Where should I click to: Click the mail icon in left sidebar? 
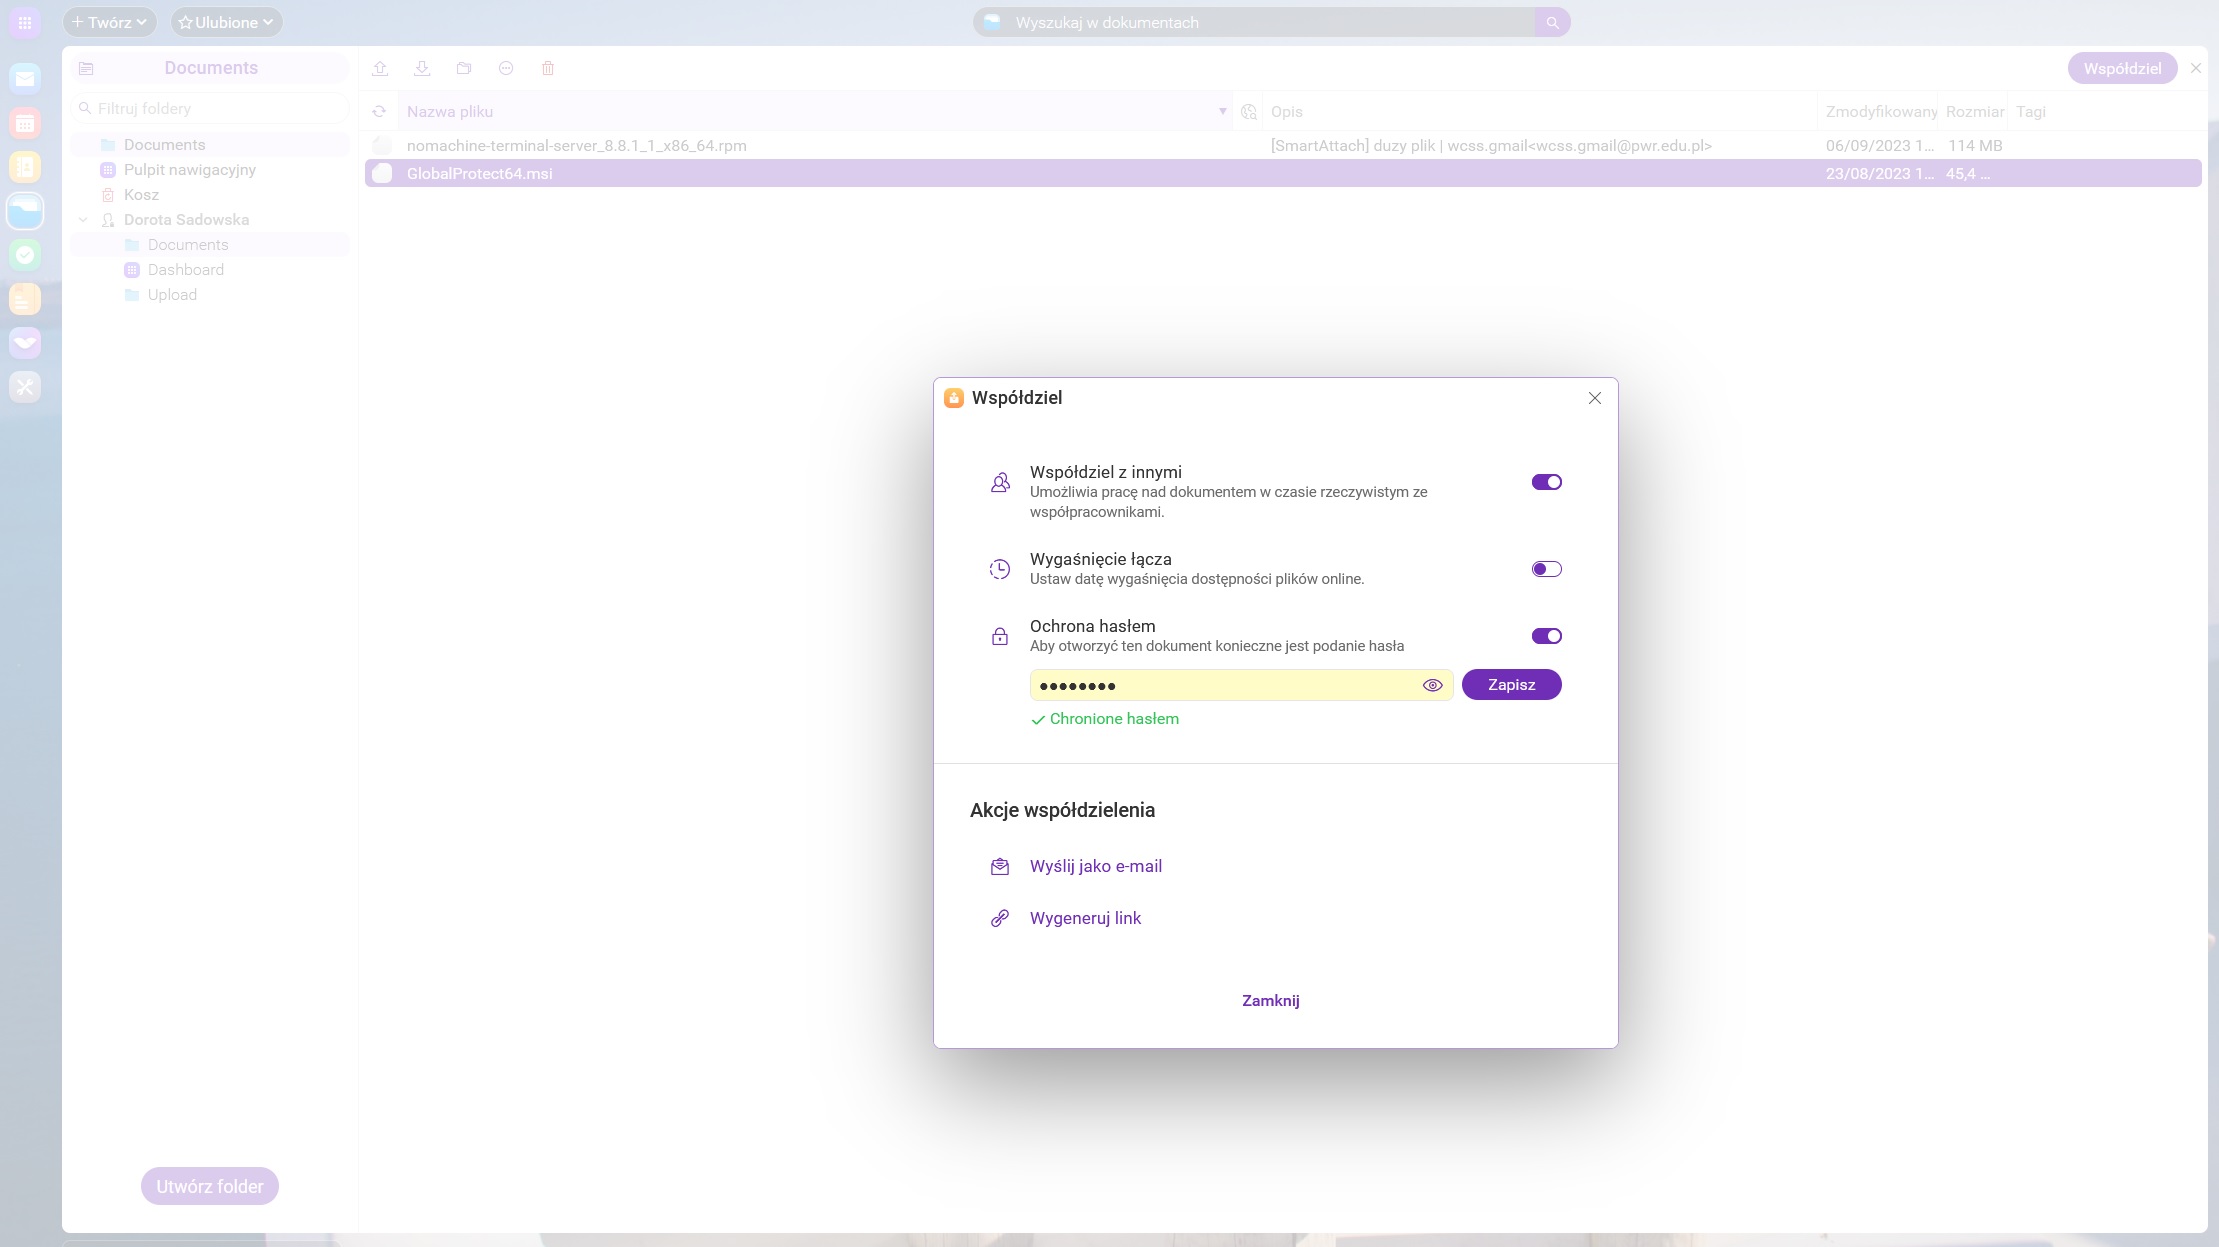point(25,79)
